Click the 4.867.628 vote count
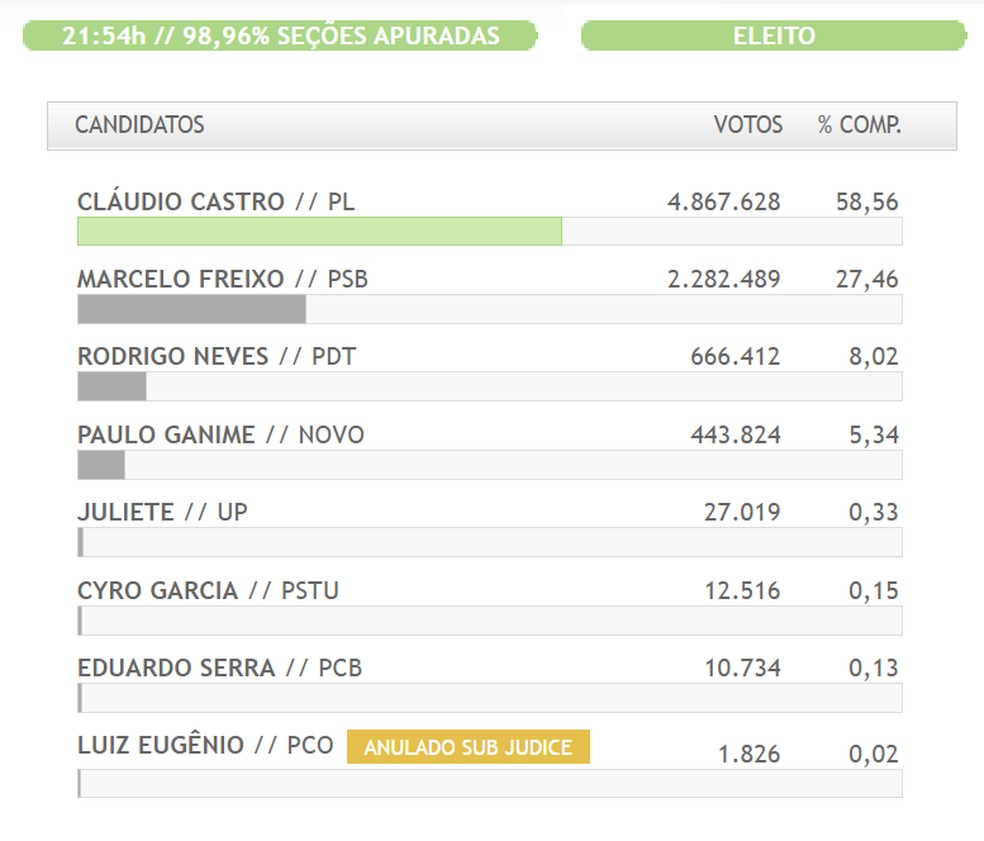 [x=723, y=202]
